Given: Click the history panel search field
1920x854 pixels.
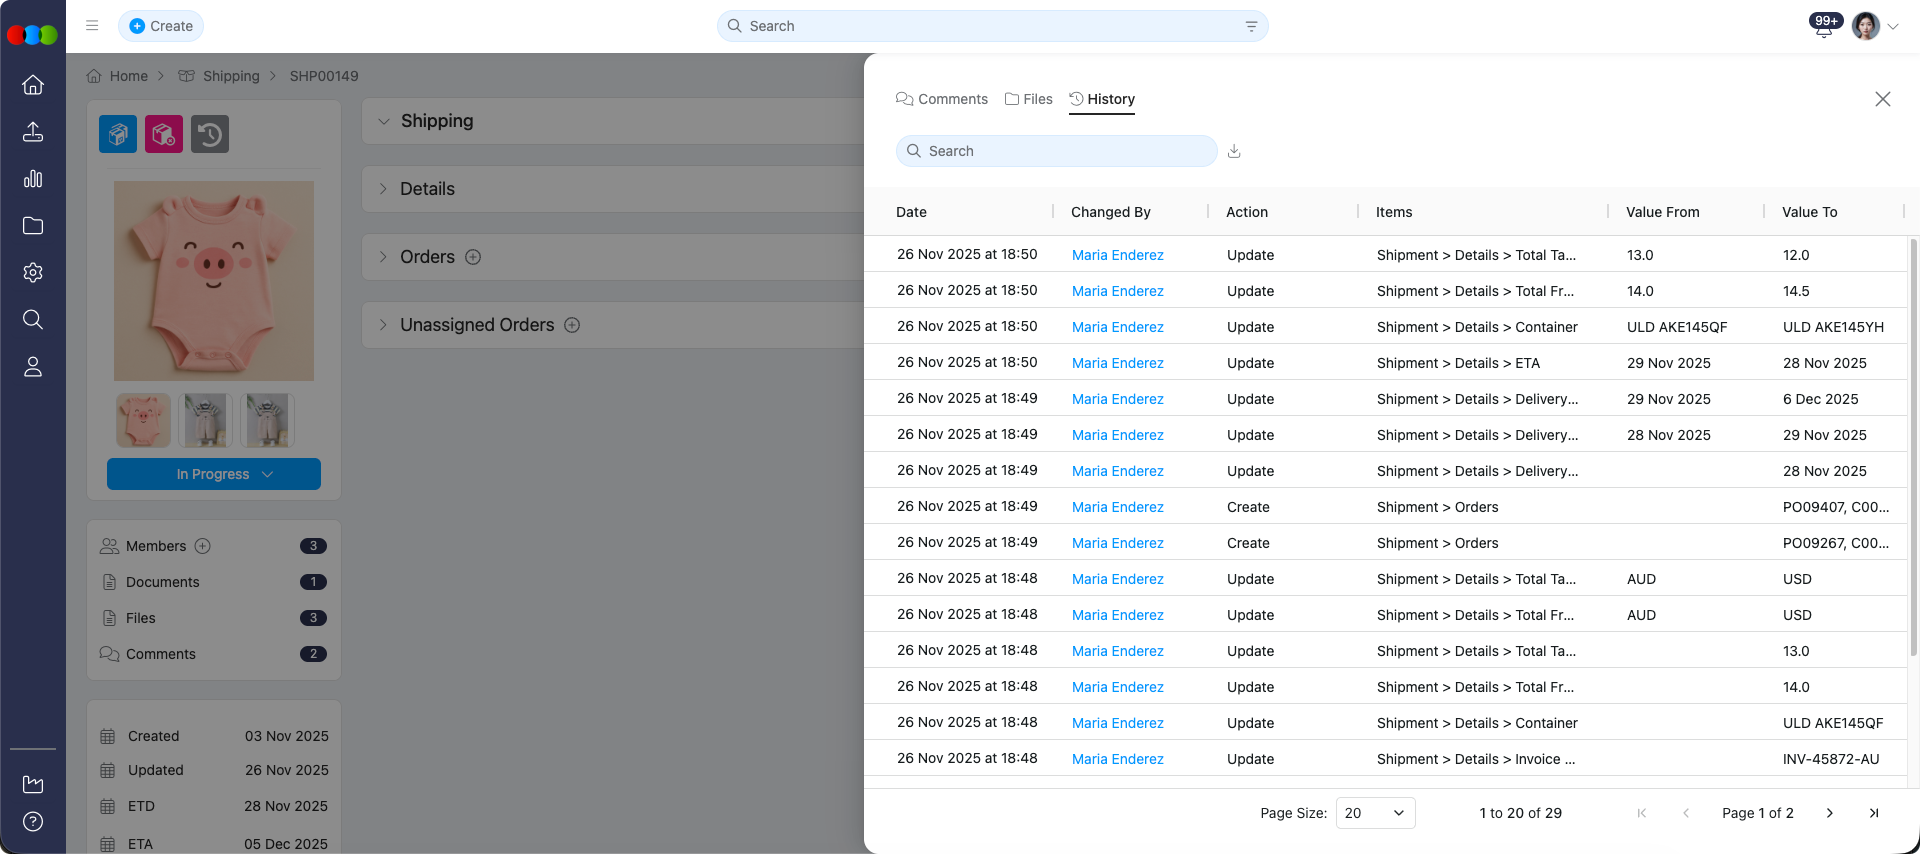Looking at the screenshot, I should [1057, 151].
